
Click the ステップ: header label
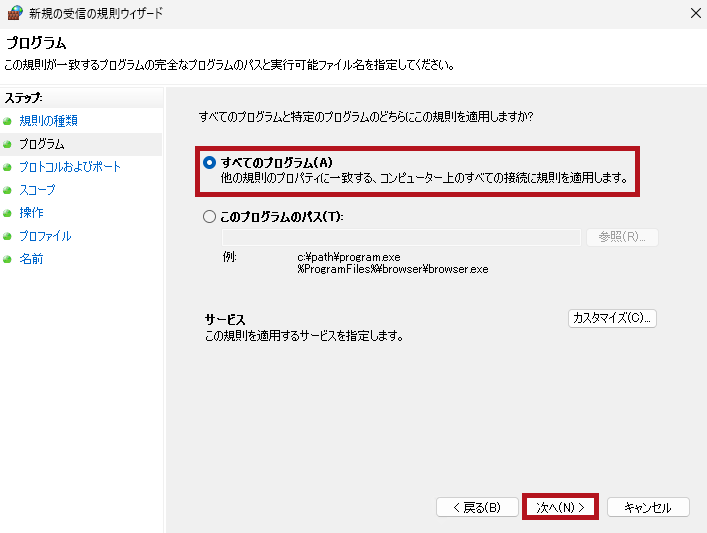click(x=23, y=97)
